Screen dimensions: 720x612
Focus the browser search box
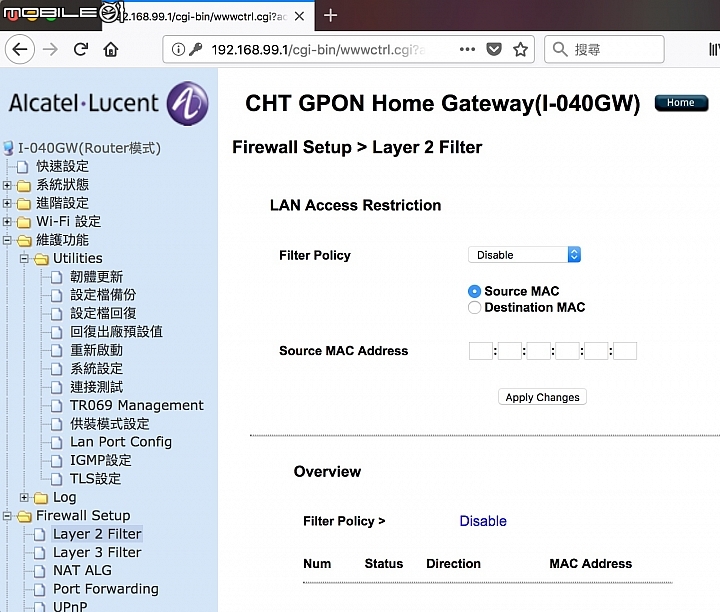coord(604,49)
